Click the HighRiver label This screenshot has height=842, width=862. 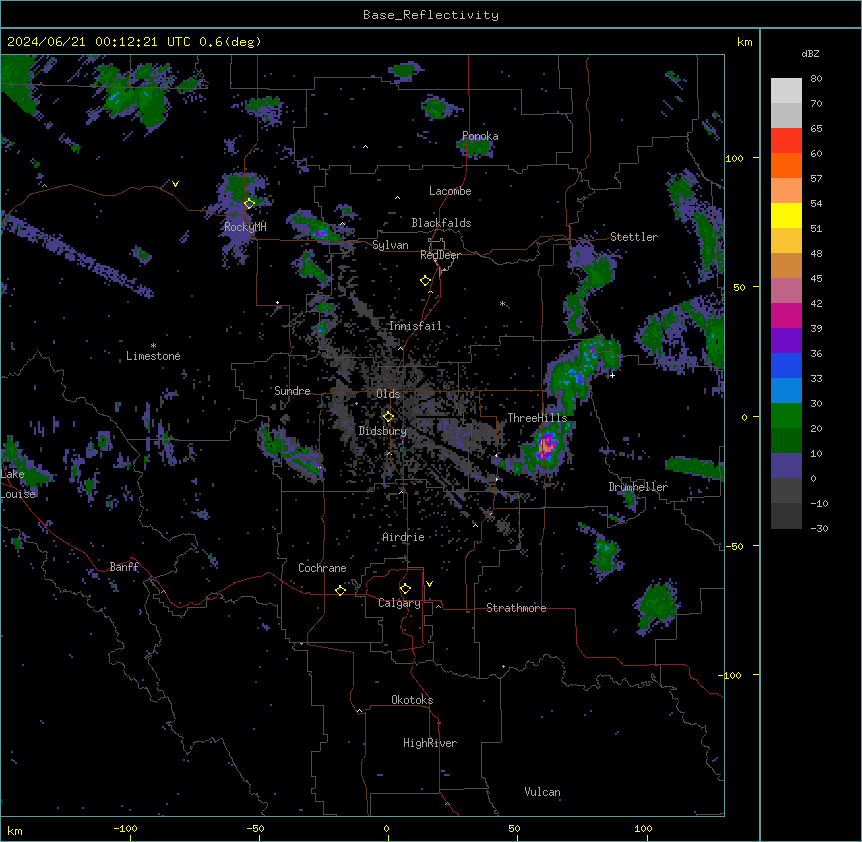(430, 743)
